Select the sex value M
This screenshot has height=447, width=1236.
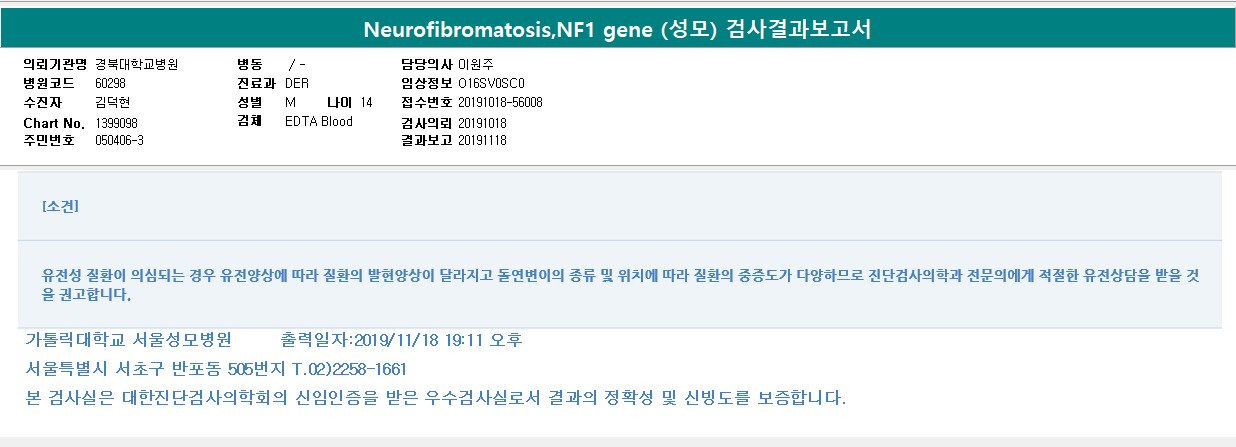pyautogui.click(x=290, y=103)
